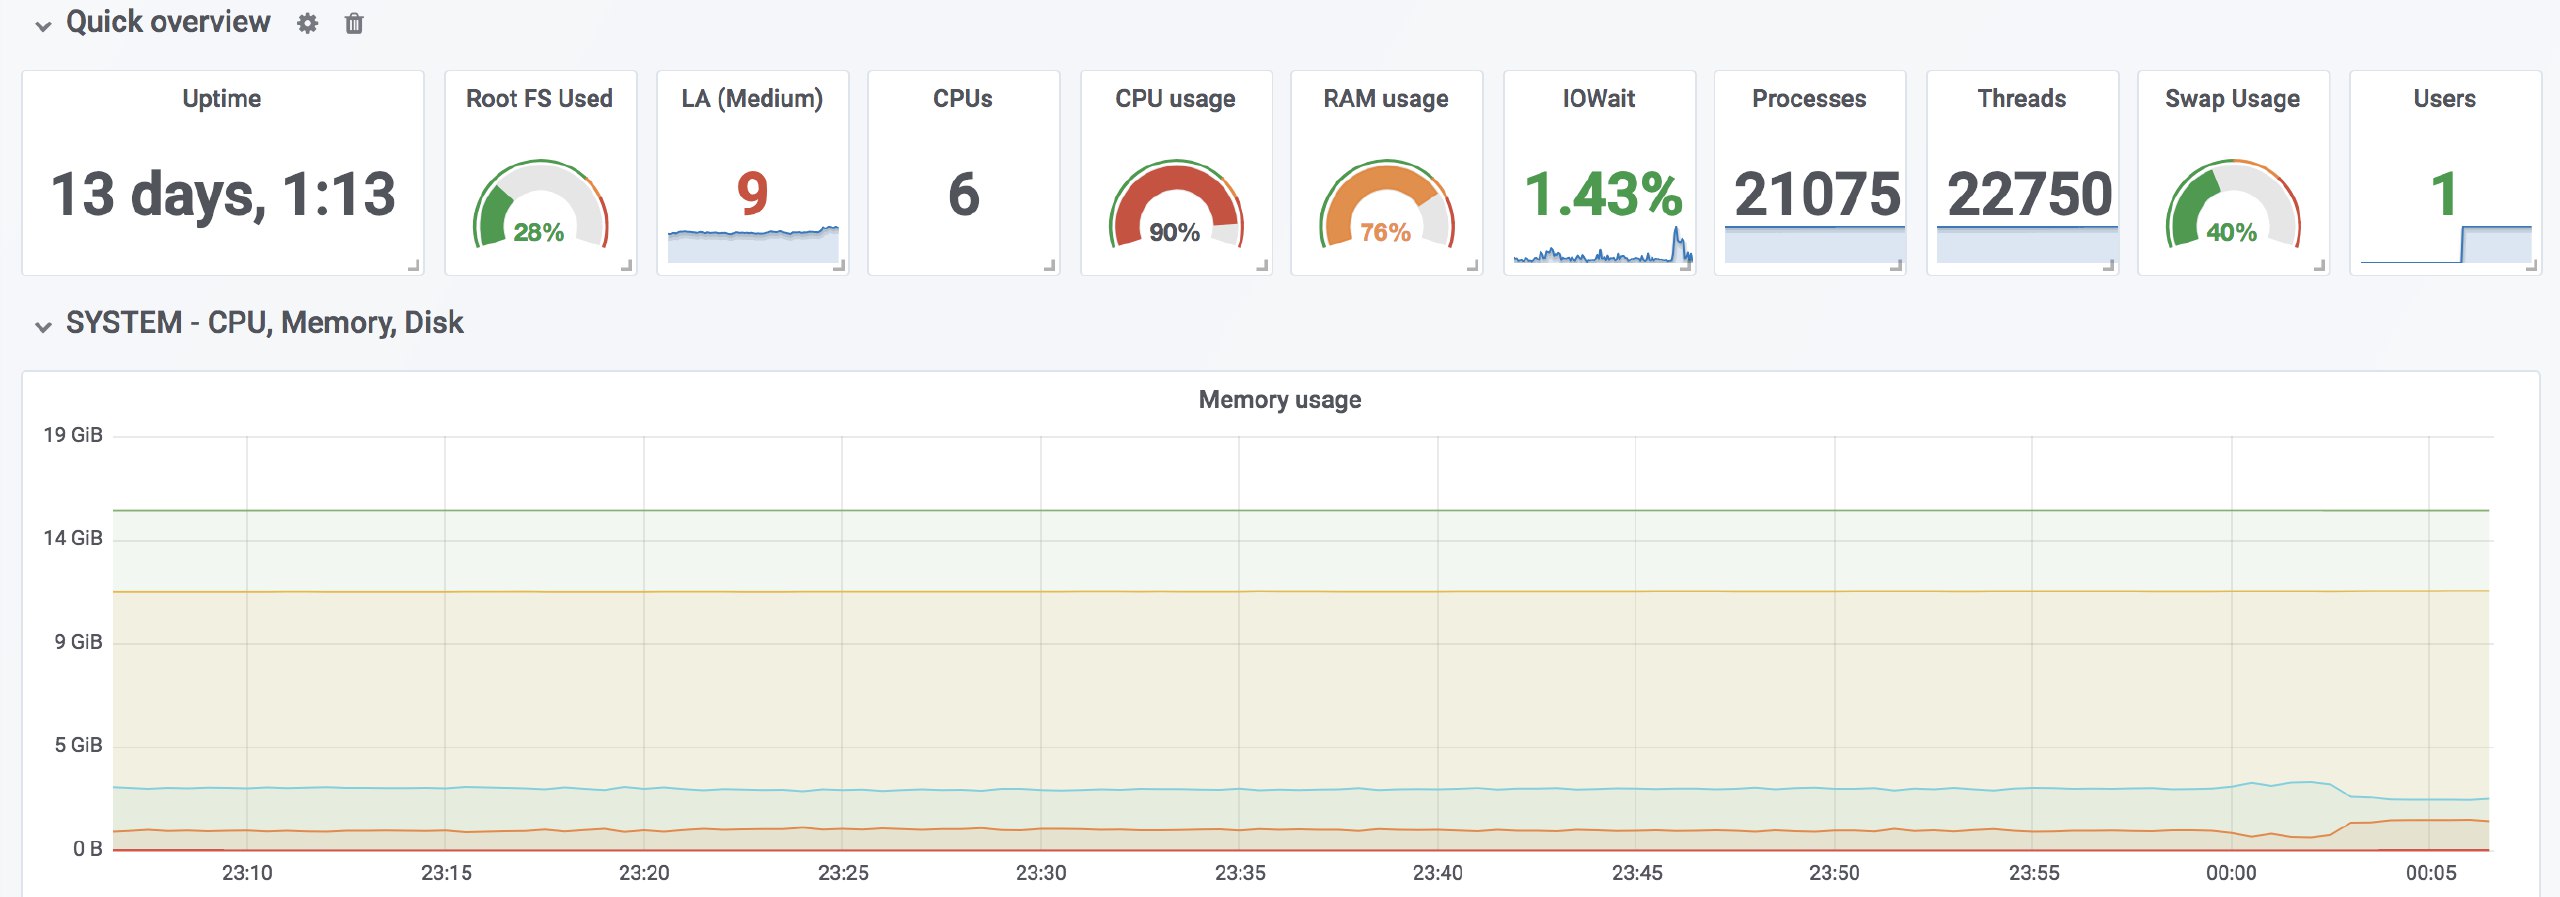Click the 23:30 time axis label
The width and height of the screenshot is (2560, 897).
(x=1041, y=873)
